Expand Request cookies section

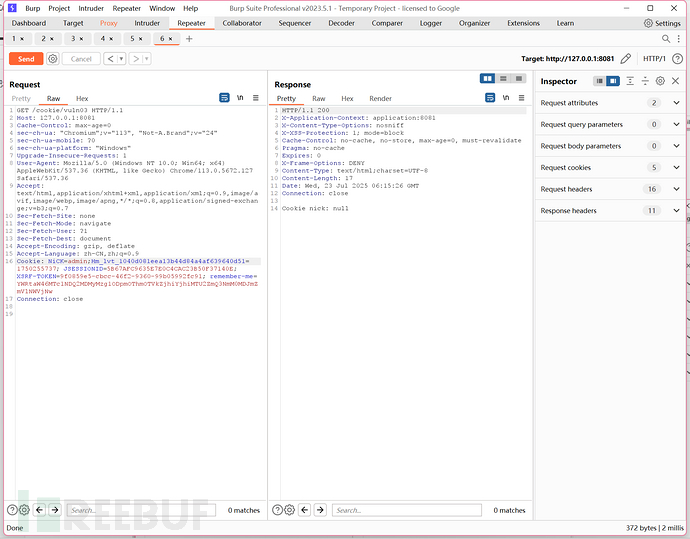[x=676, y=167]
